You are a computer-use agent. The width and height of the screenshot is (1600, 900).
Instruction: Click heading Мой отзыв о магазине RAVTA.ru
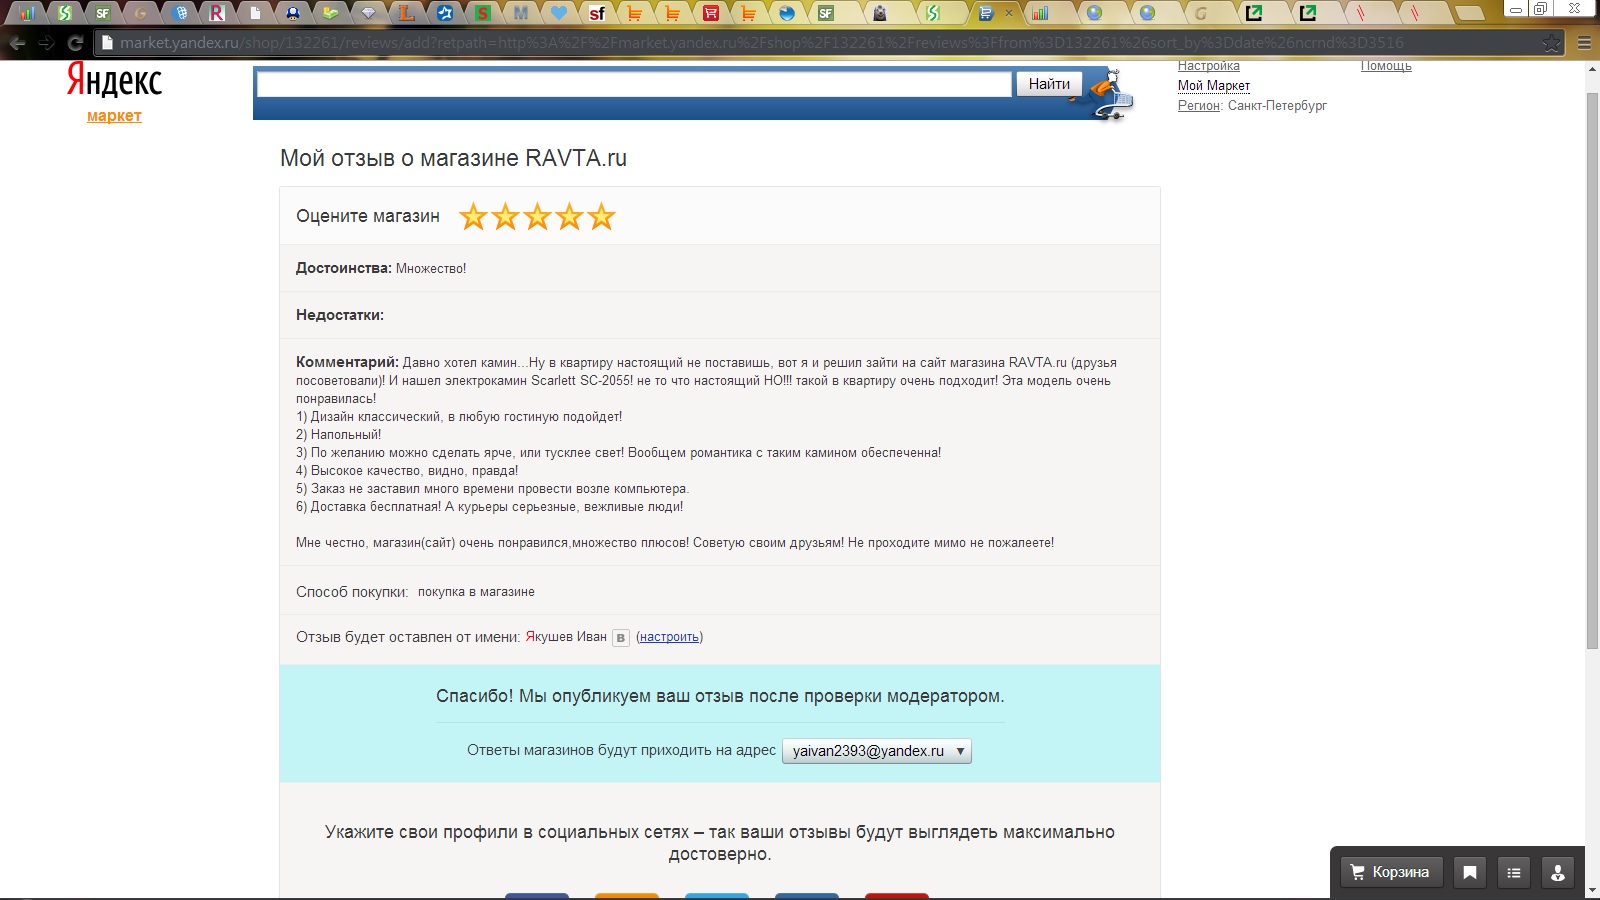(x=453, y=158)
